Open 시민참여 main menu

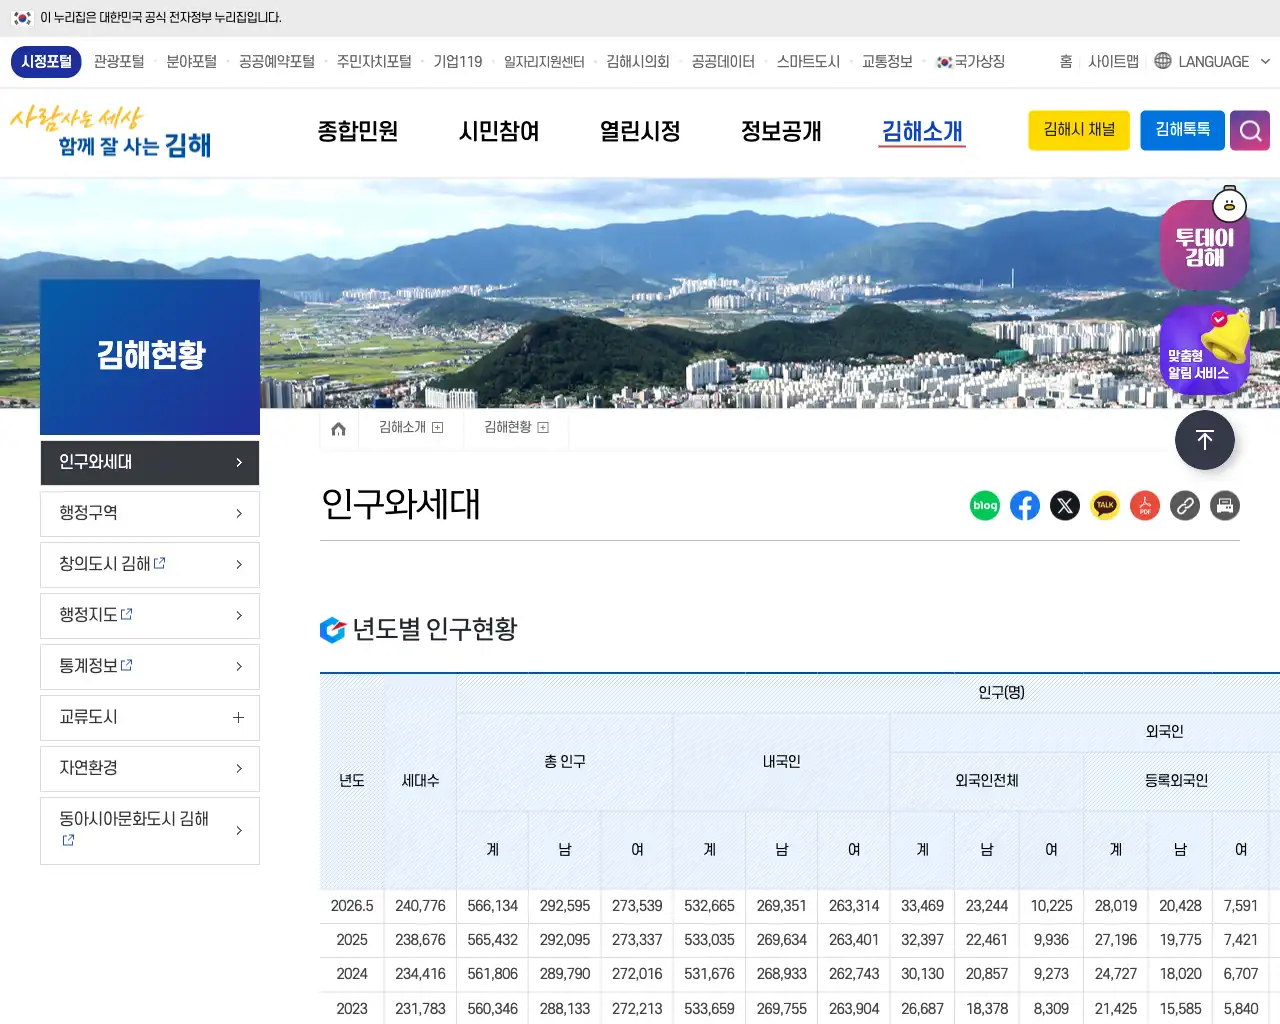(x=499, y=131)
